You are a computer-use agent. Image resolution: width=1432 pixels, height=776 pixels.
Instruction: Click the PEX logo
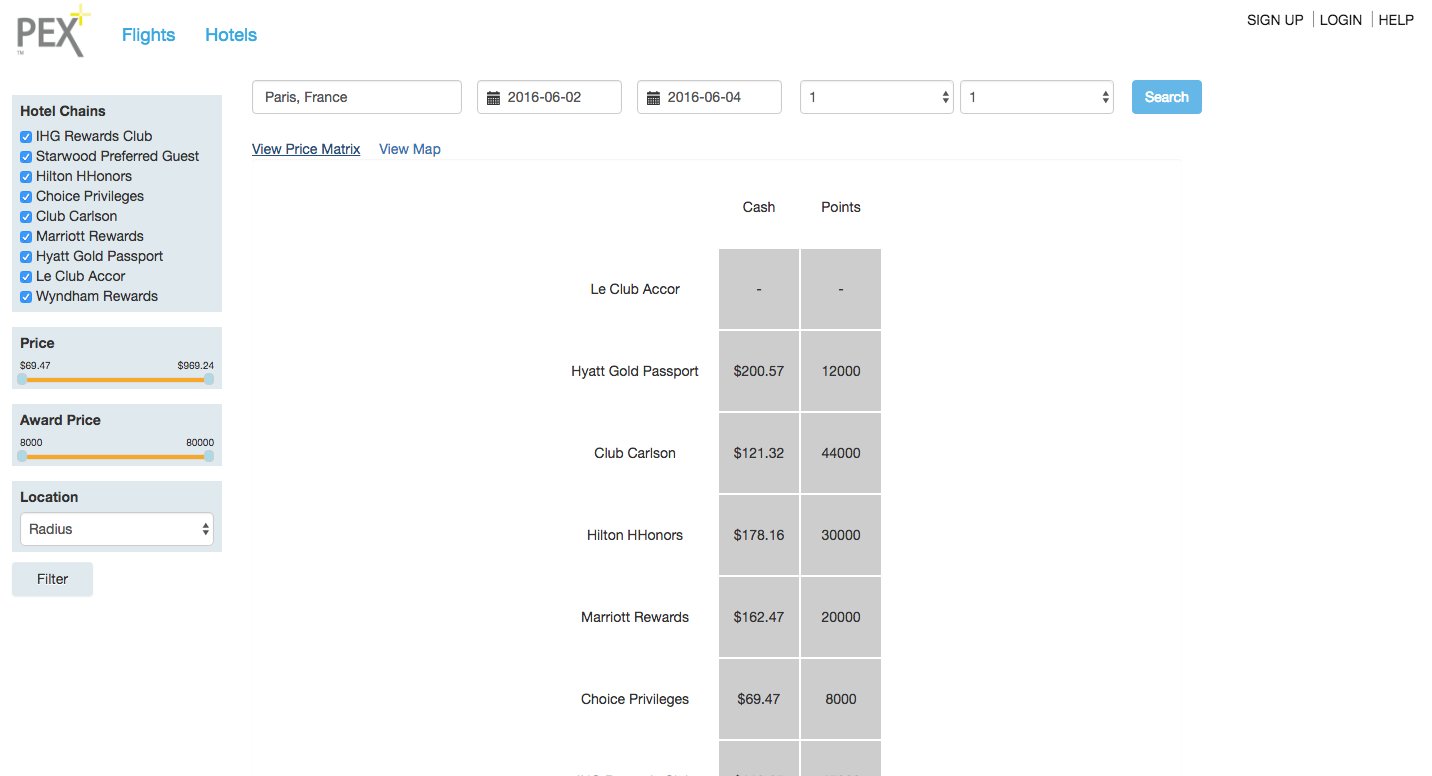pyautogui.click(x=52, y=31)
